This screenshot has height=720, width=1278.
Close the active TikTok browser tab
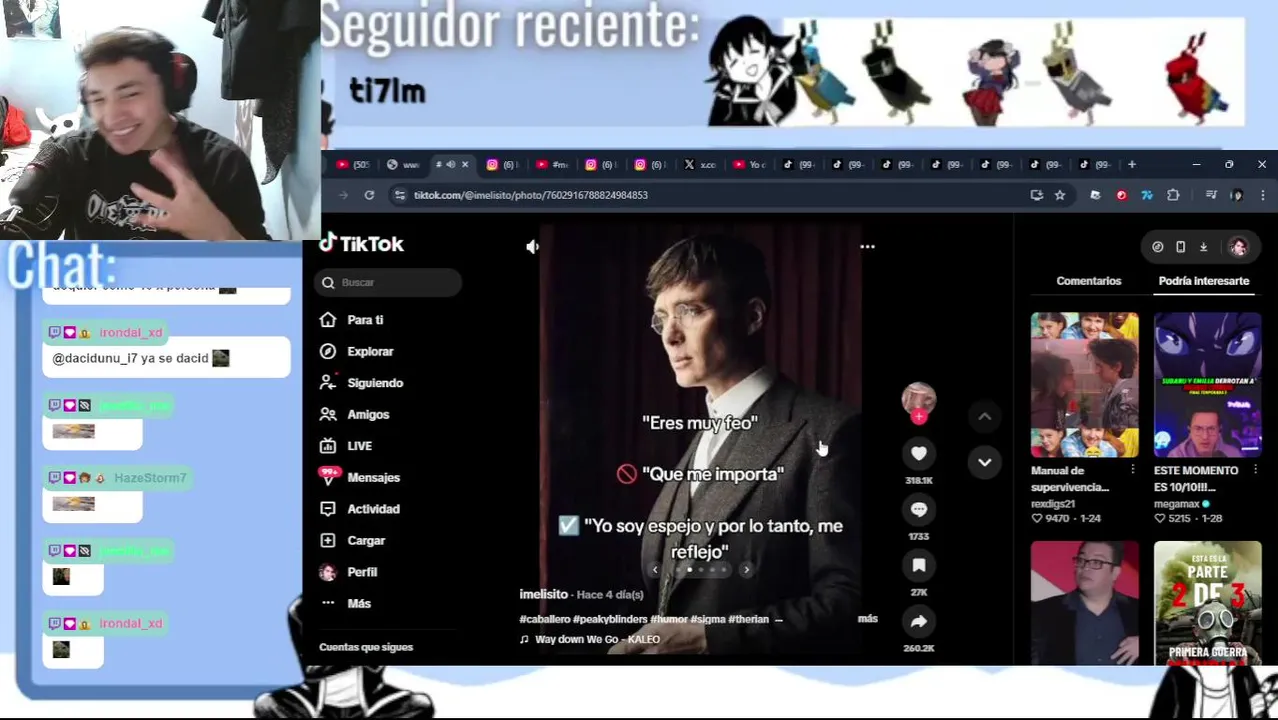click(x=464, y=165)
